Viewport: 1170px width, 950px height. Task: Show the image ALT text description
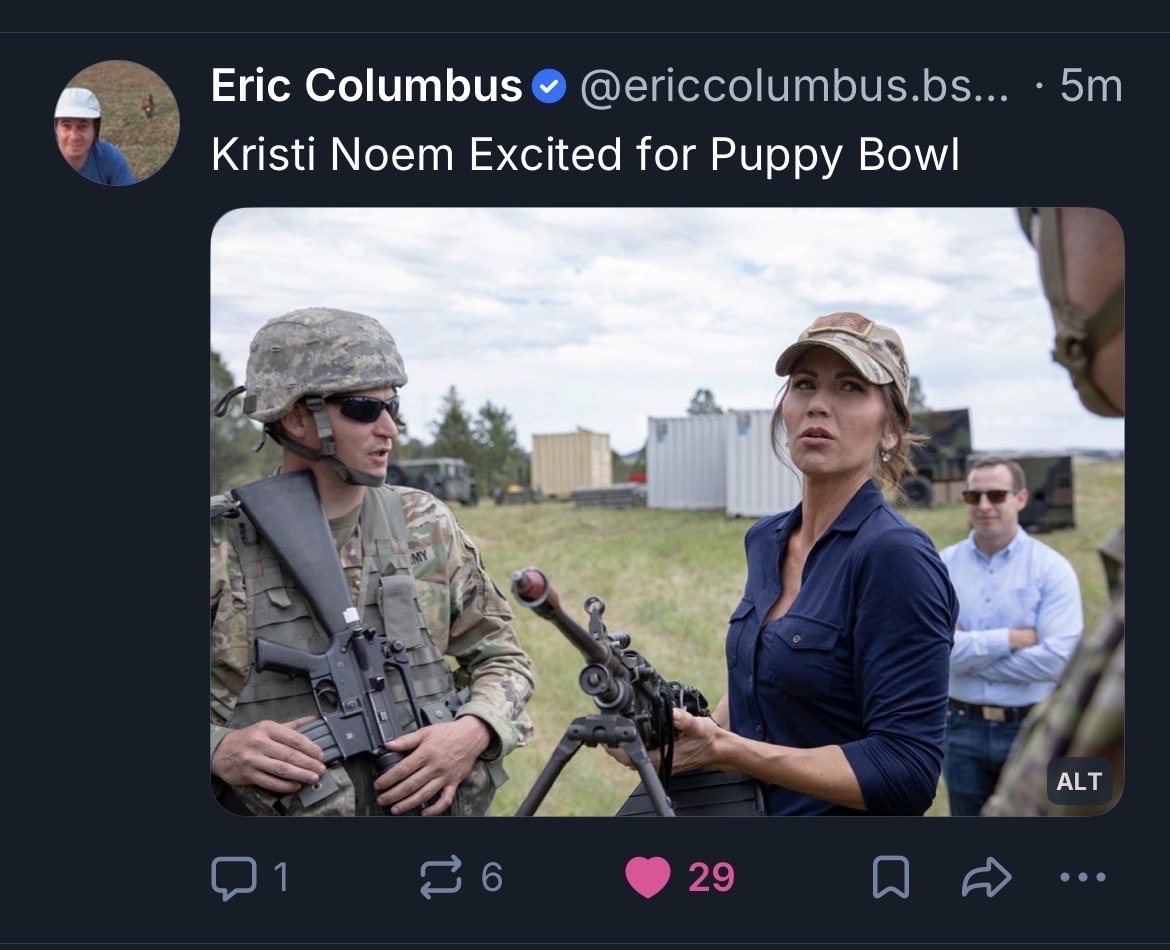1079,781
